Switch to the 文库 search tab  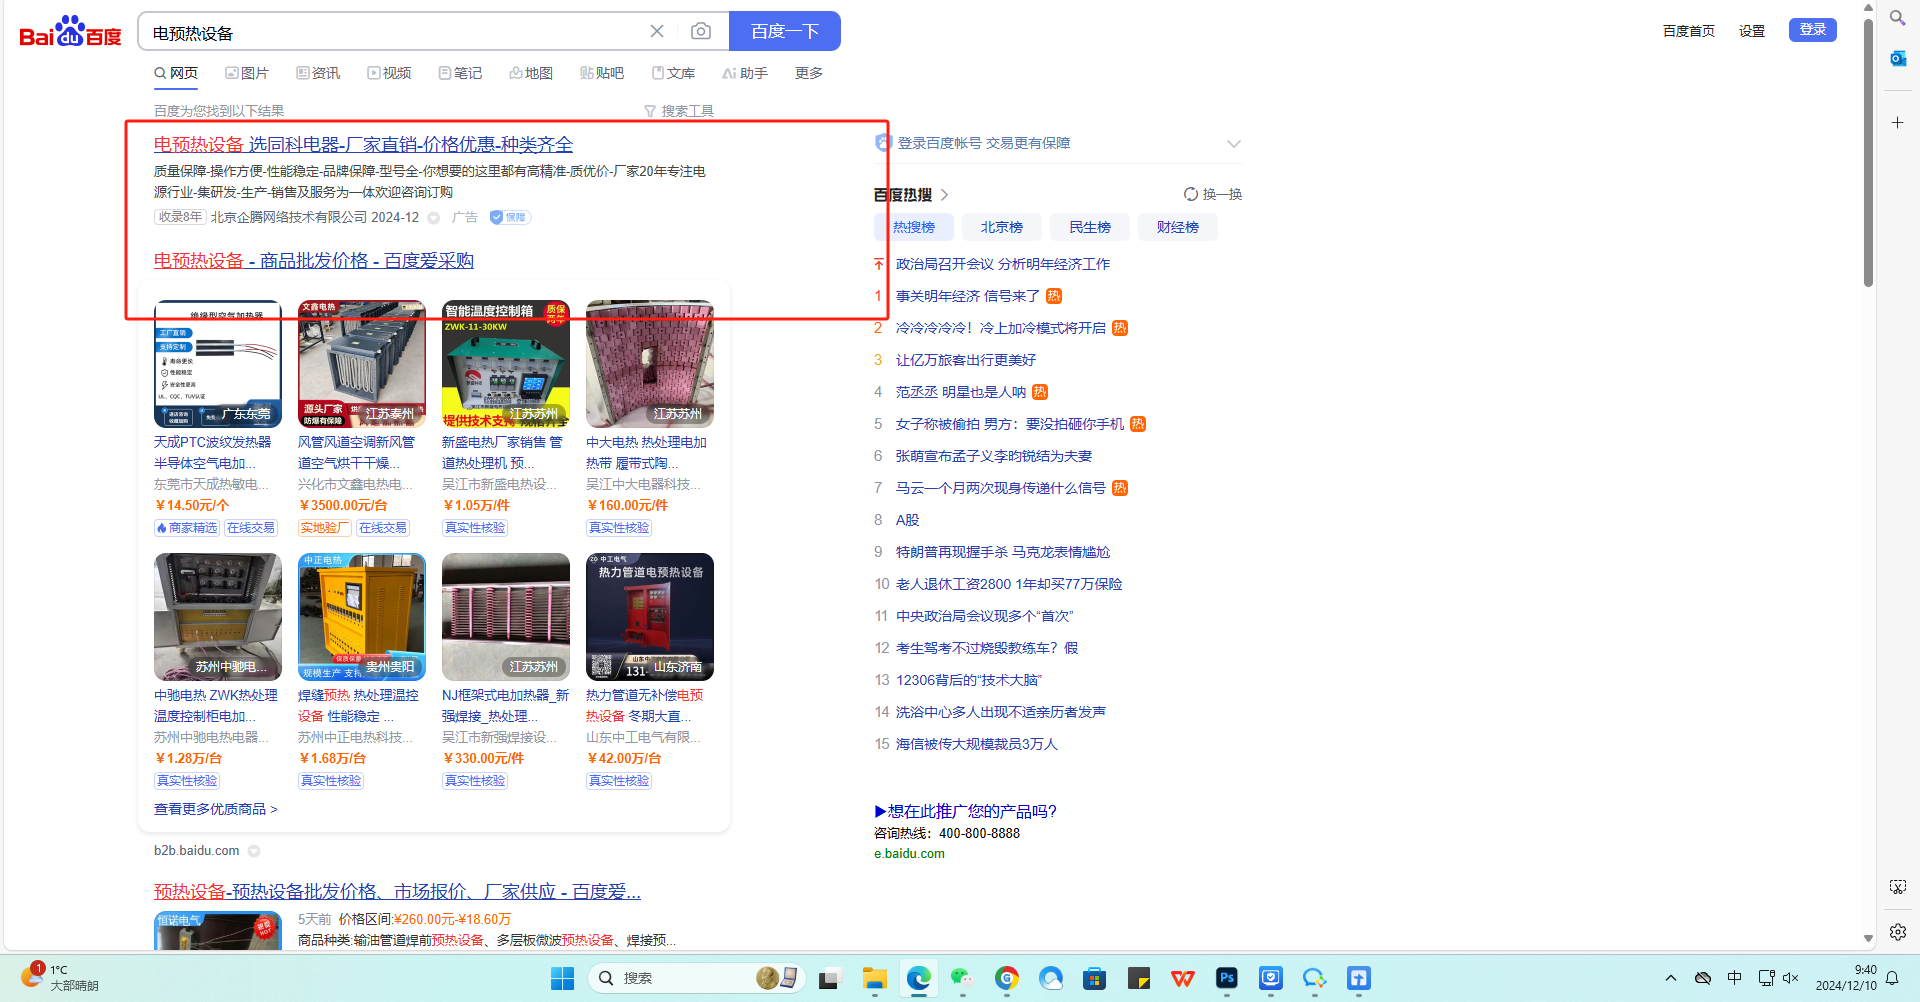(x=673, y=73)
